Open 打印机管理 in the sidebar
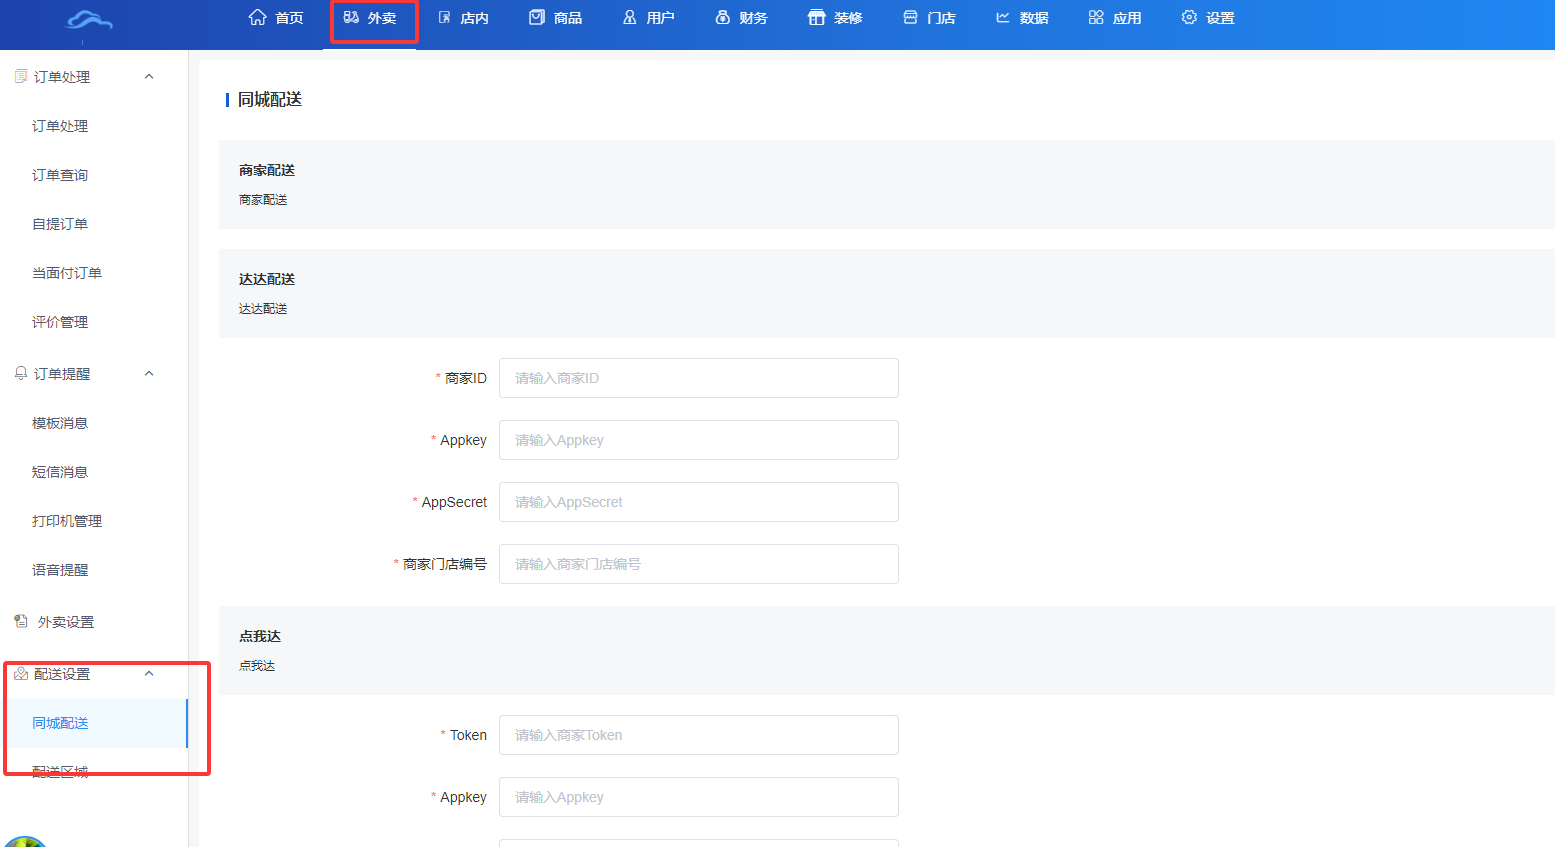1555x847 pixels. (67, 521)
